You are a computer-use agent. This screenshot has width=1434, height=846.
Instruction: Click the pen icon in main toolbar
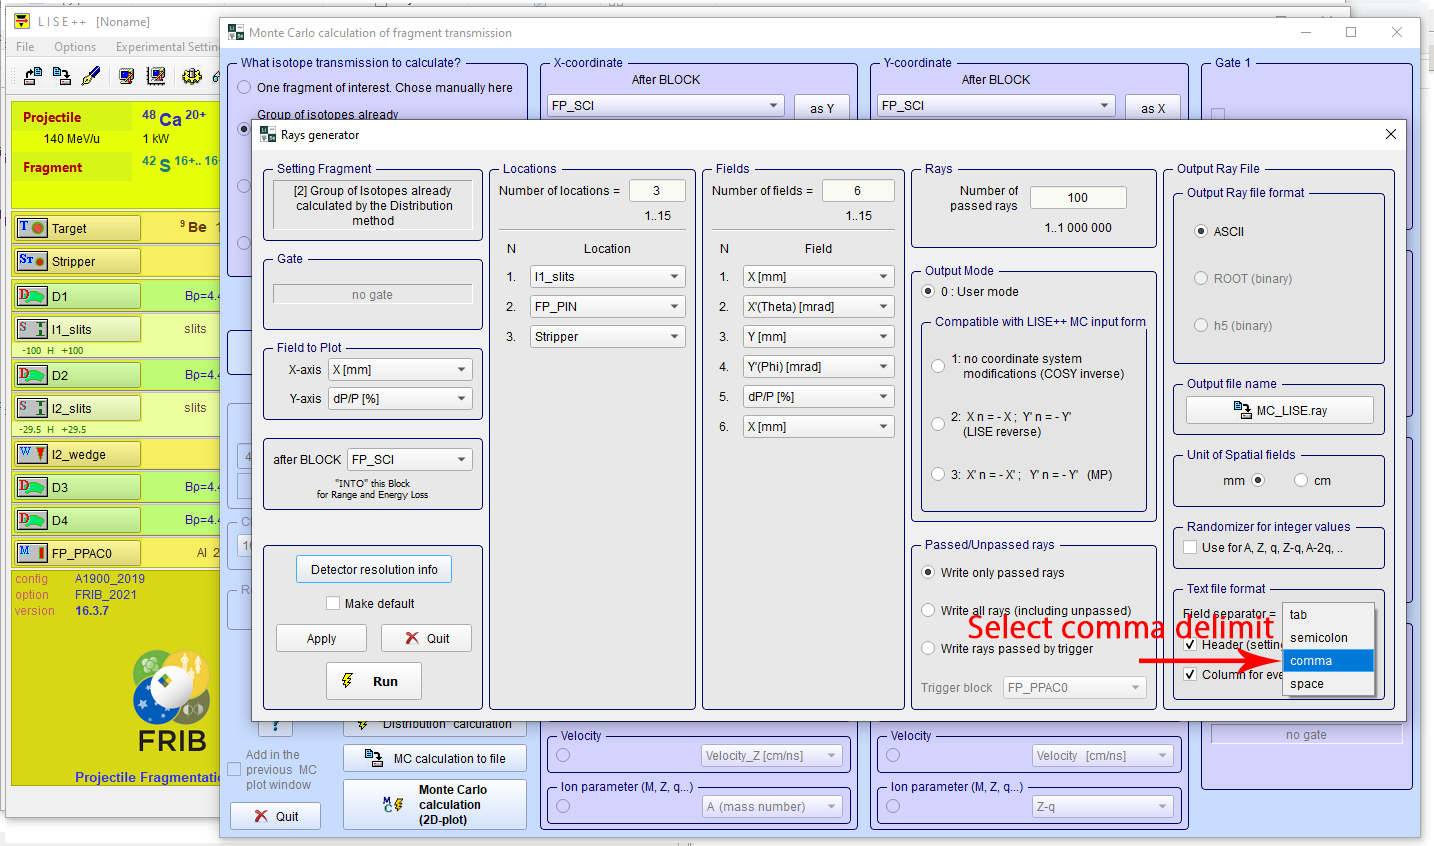(x=91, y=76)
